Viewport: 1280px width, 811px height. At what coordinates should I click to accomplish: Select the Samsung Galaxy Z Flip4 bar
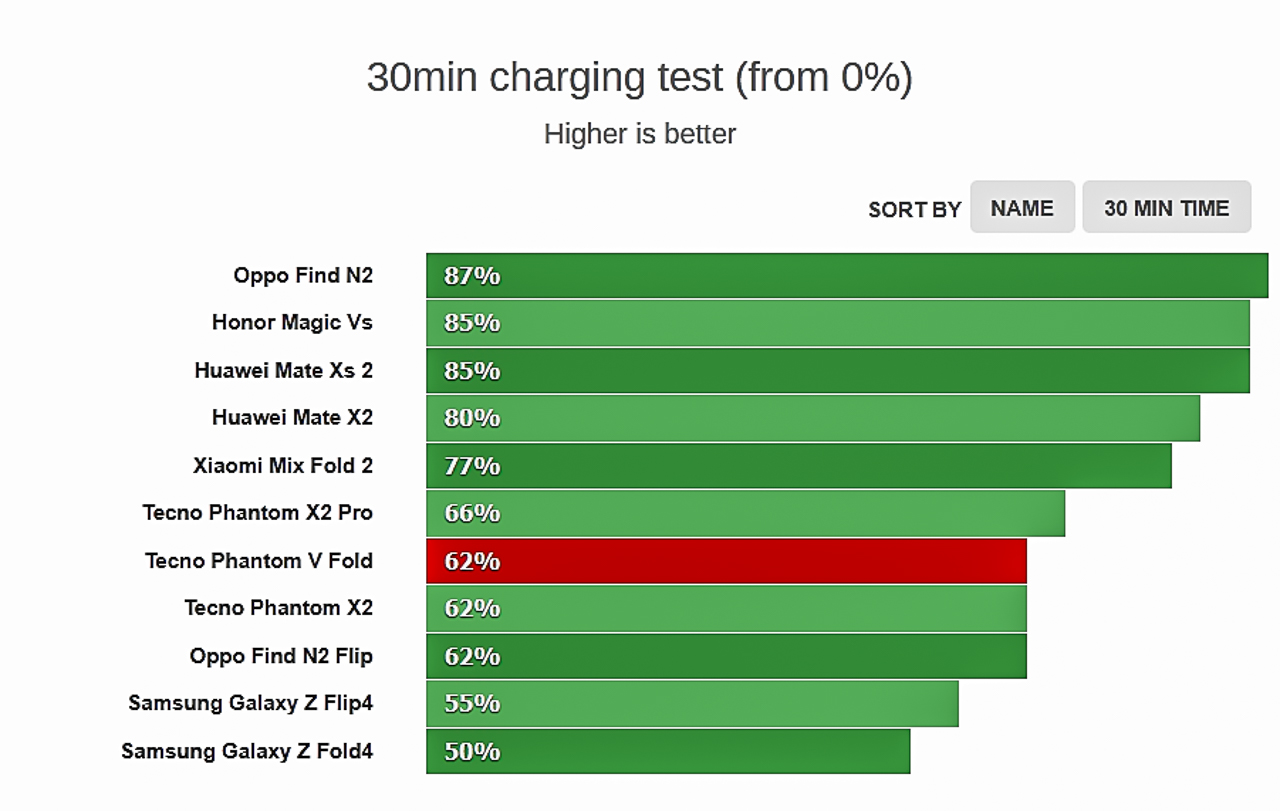[x=692, y=703]
